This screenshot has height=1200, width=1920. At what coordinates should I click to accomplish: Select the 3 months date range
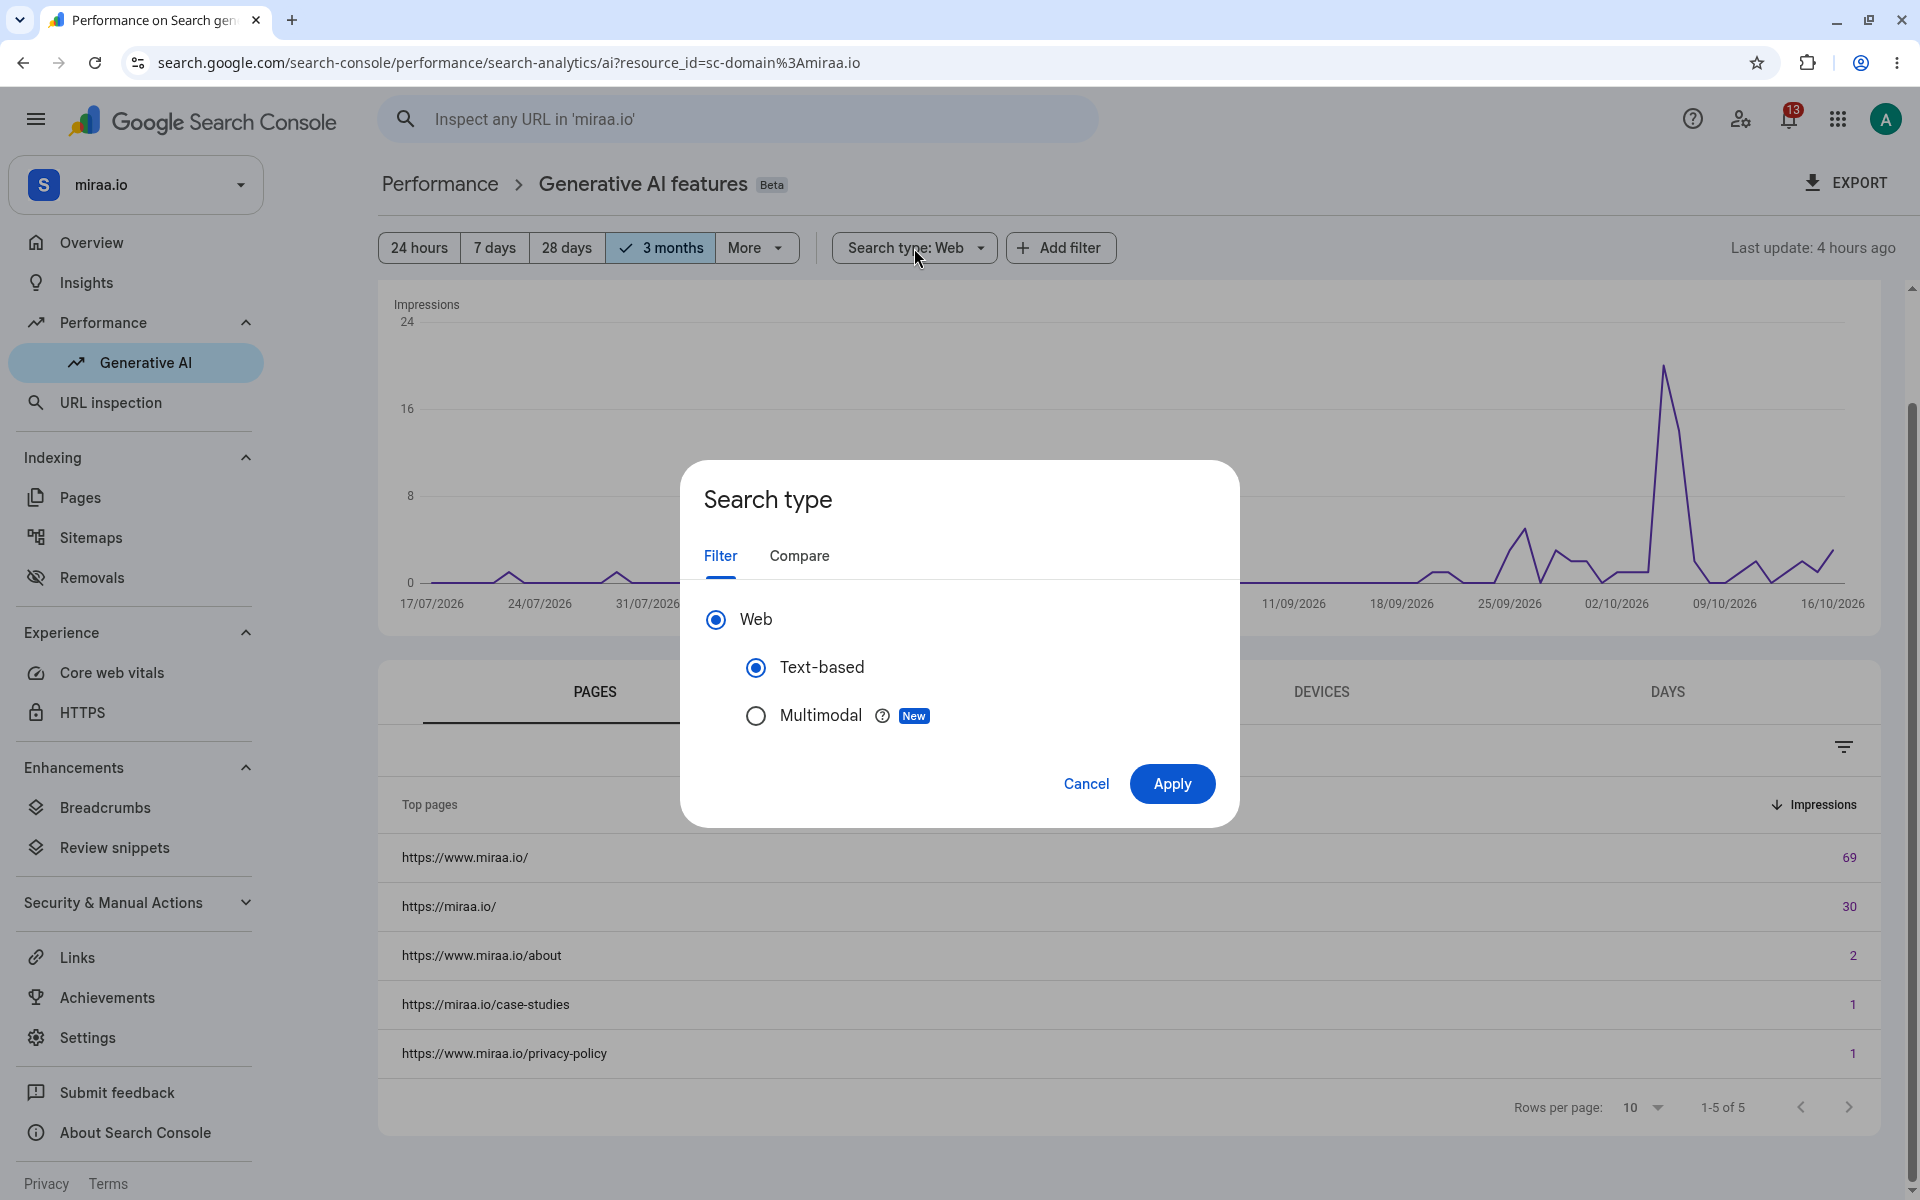tap(660, 248)
